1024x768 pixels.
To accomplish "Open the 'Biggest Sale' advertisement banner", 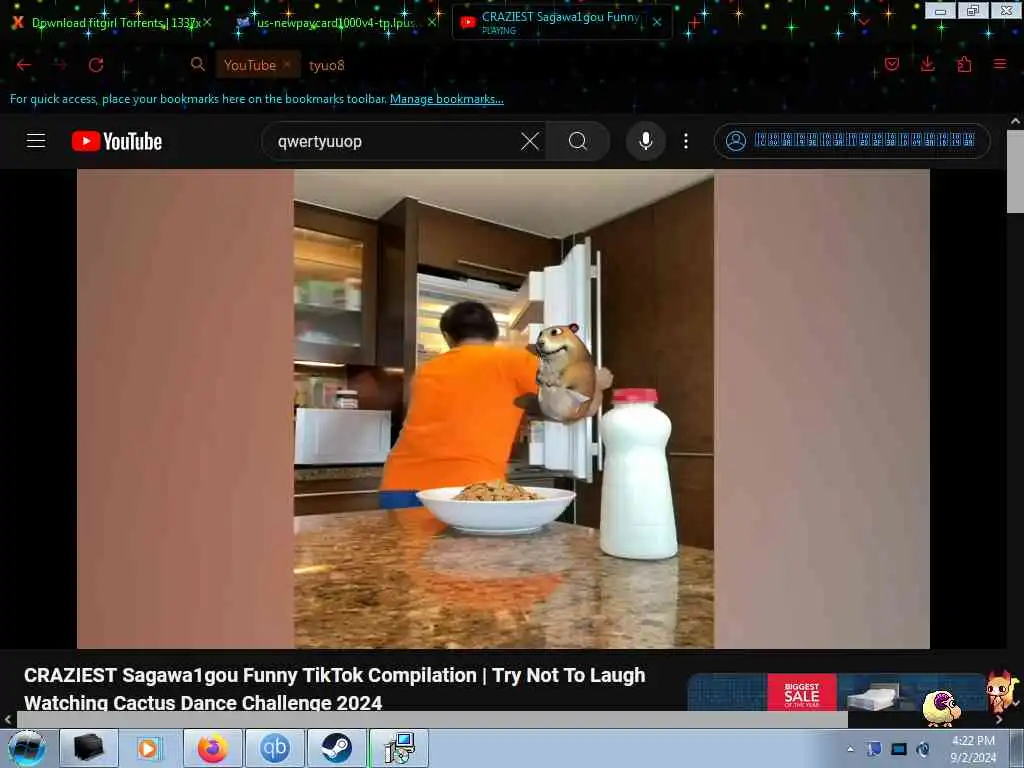I will [x=836, y=692].
